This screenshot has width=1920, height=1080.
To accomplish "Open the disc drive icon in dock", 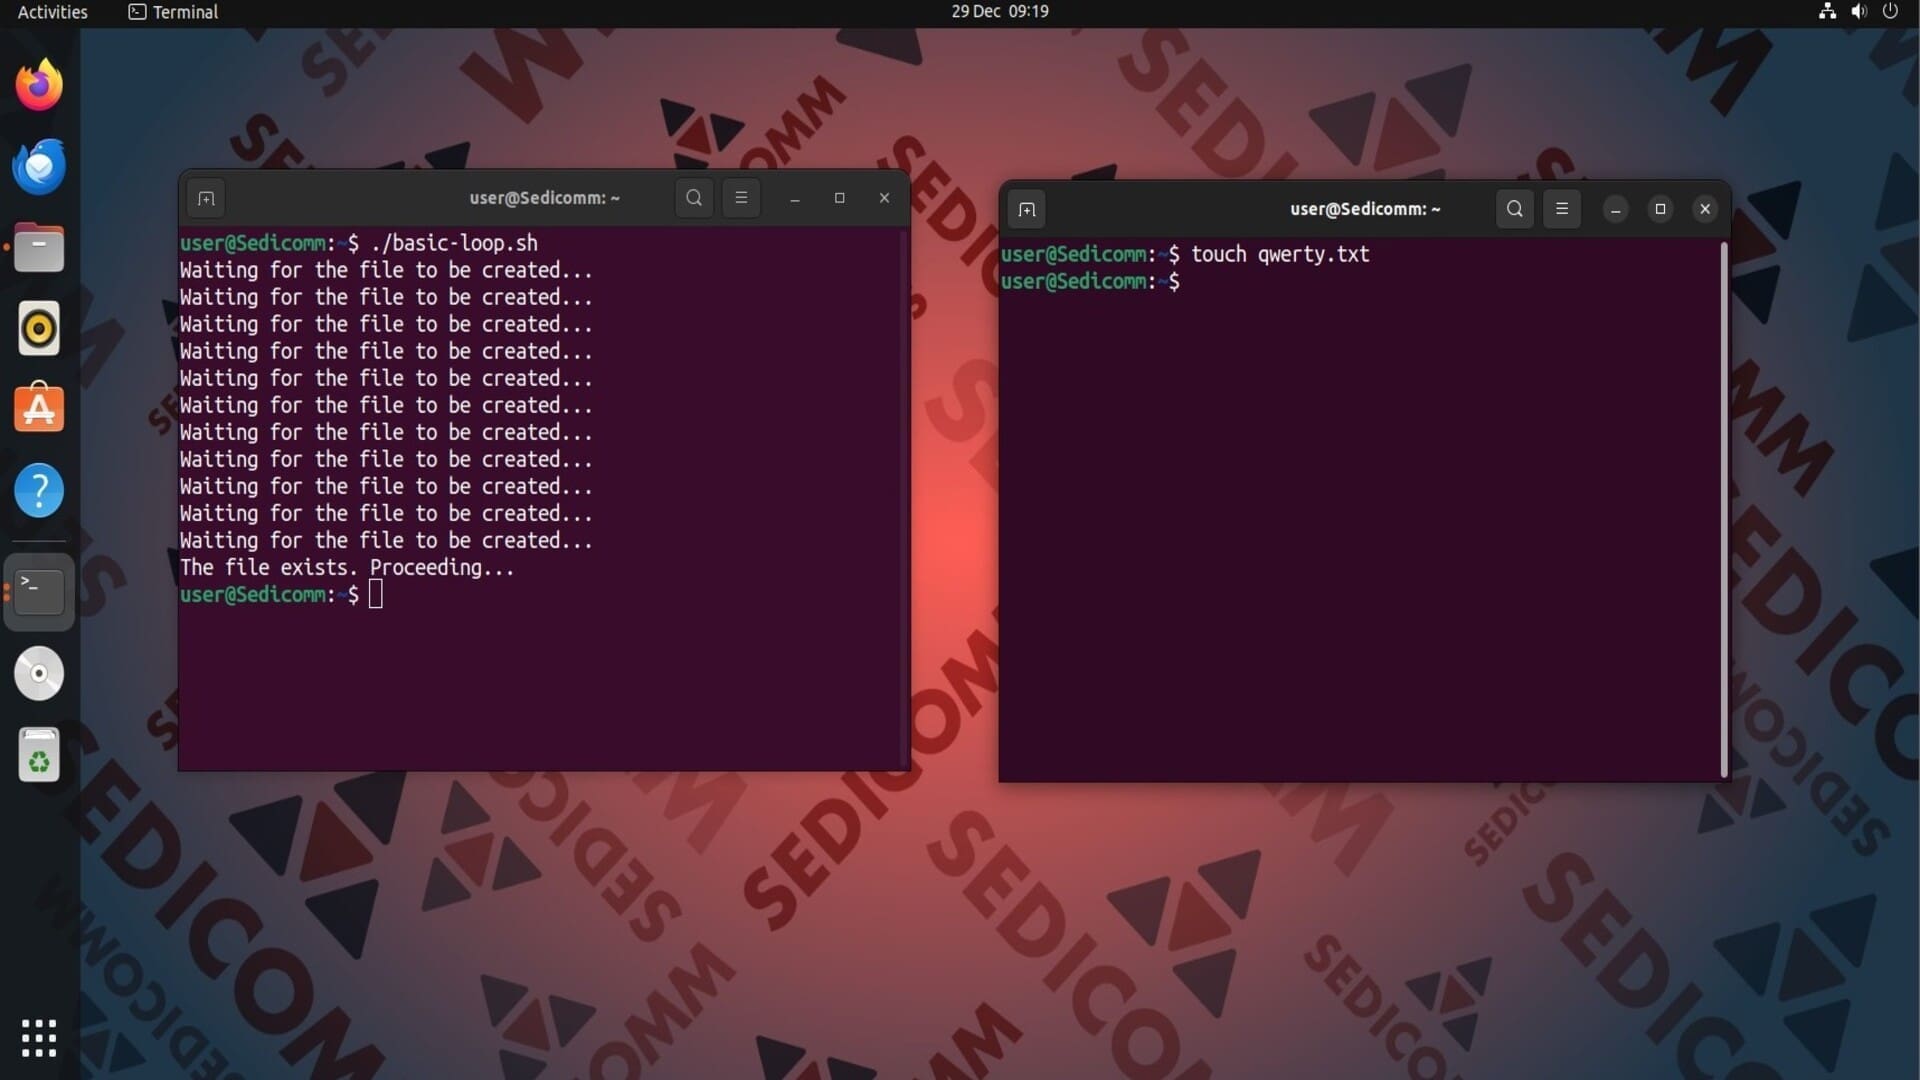I will (39, 674).
